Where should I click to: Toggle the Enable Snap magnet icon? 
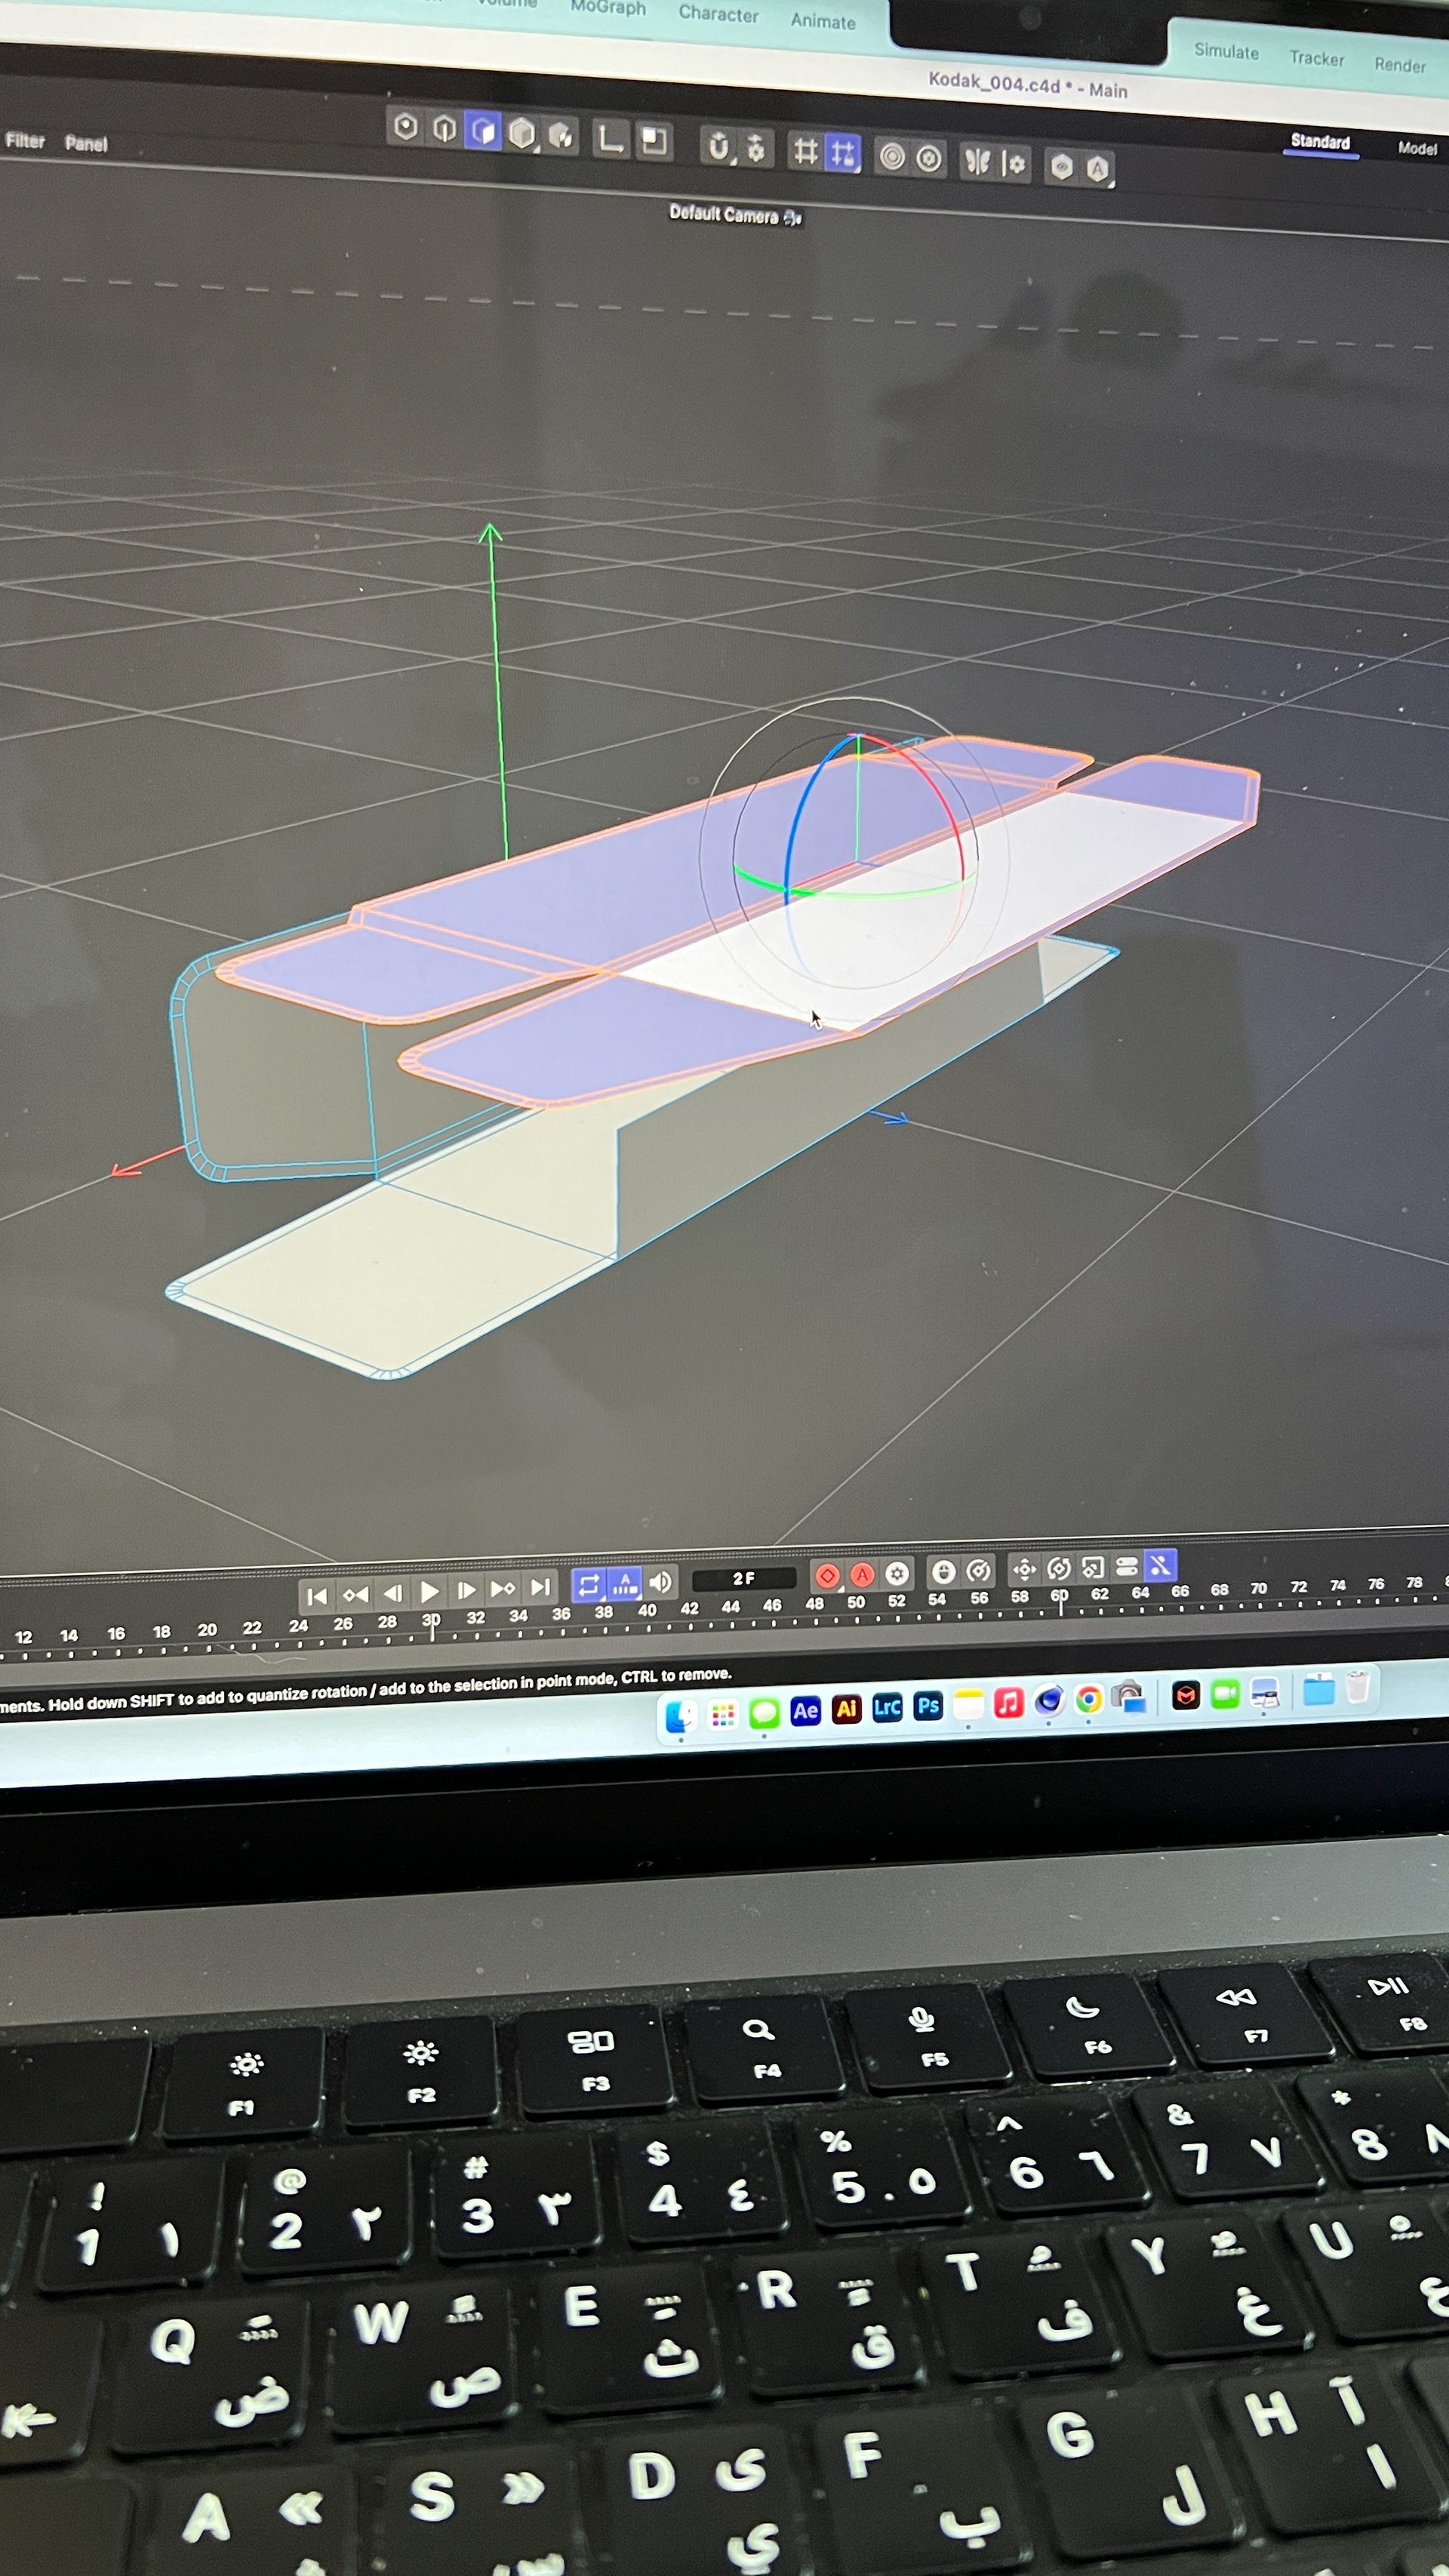click(719, 146)
